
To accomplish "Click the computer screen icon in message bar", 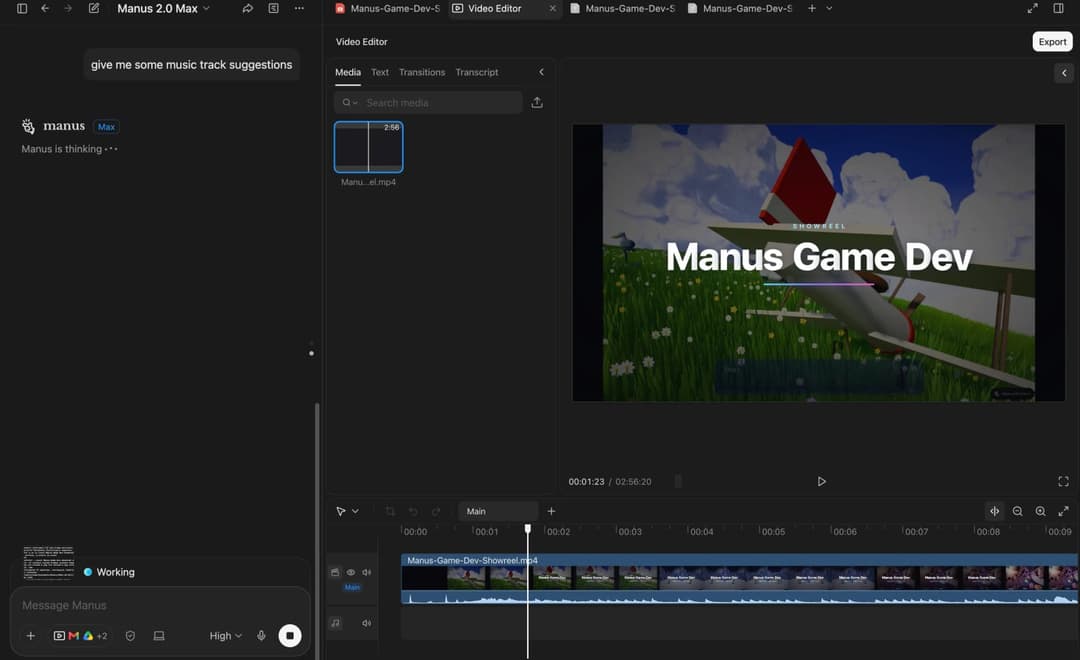I will [x=159, y=636].
